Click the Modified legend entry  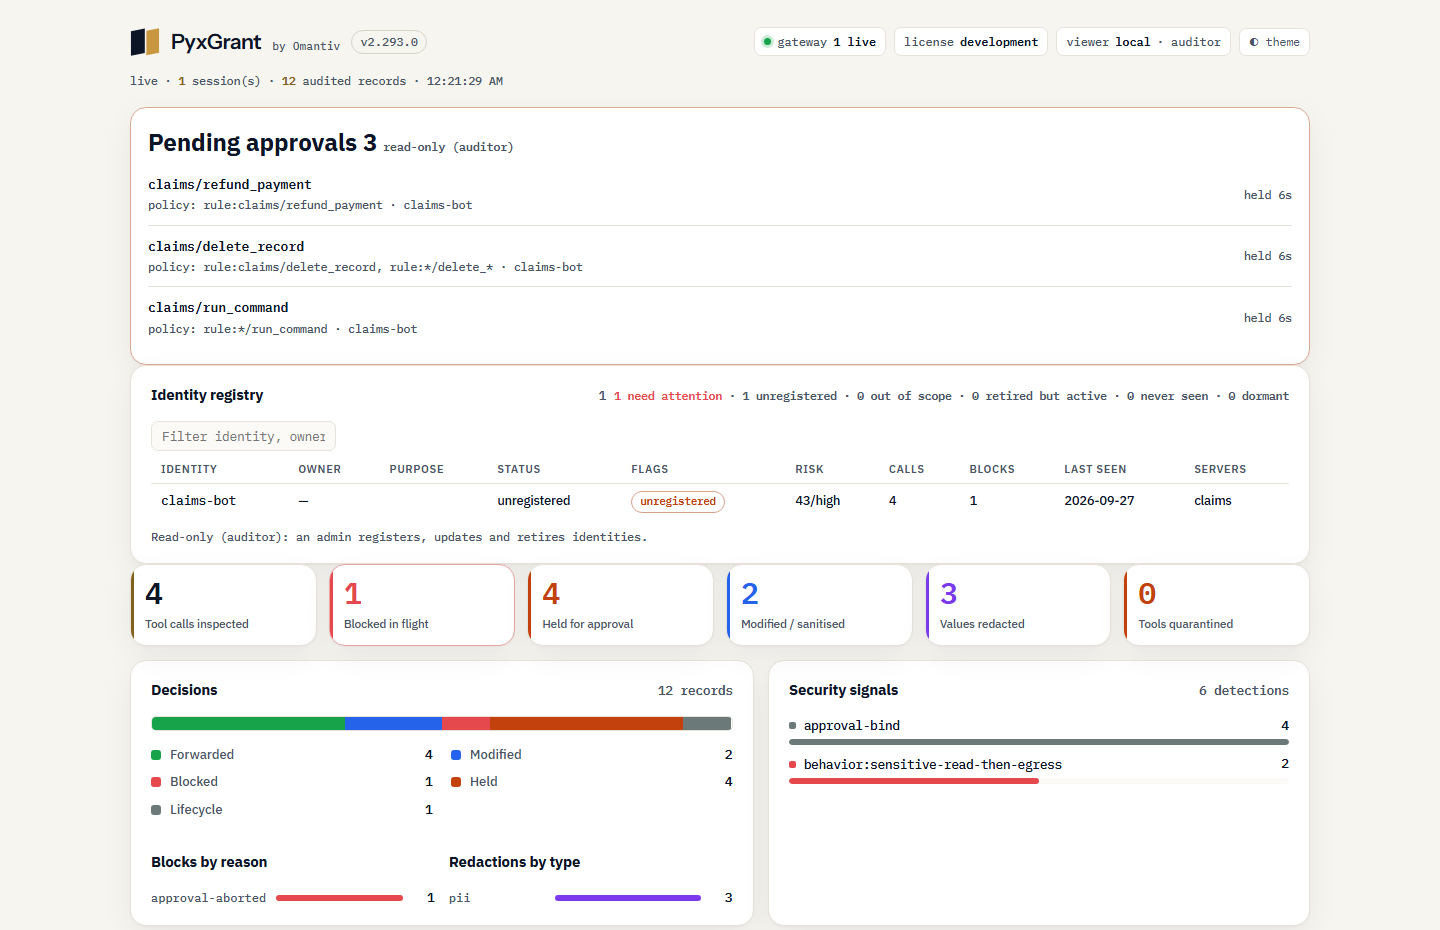592,755
